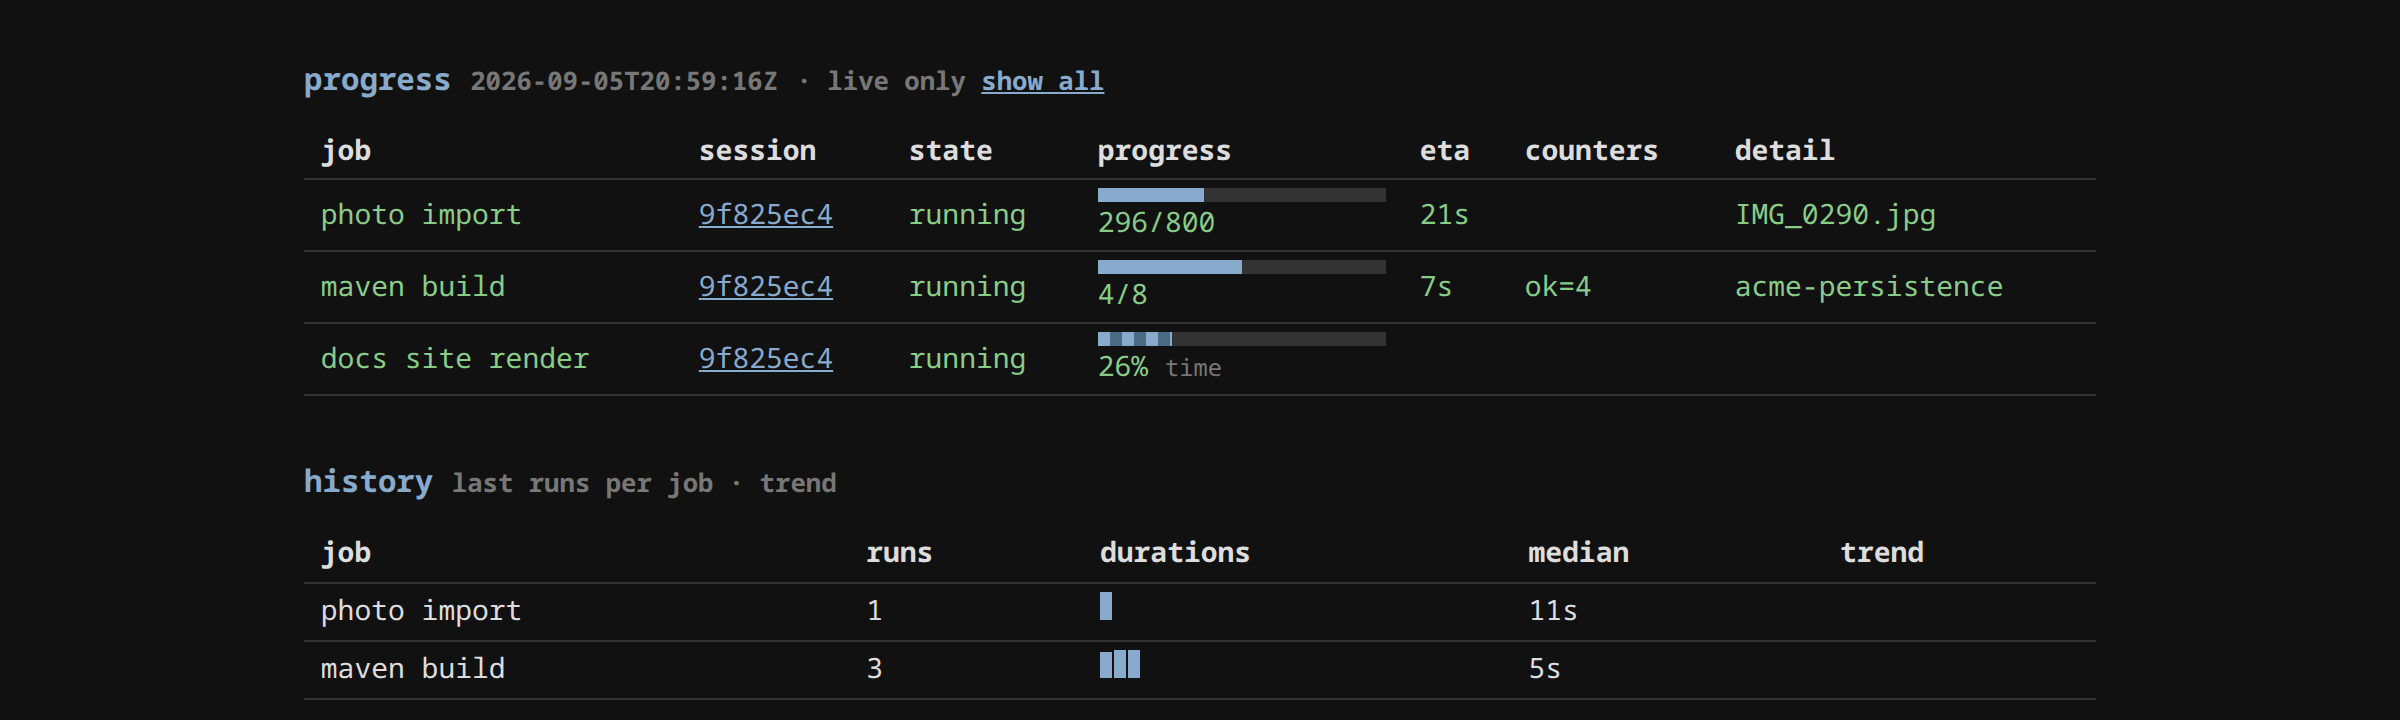The height and width of the screenshot is (720, 2400).
Task: Click the photo import durations bar chart
Action: [x=1106, y=606]
